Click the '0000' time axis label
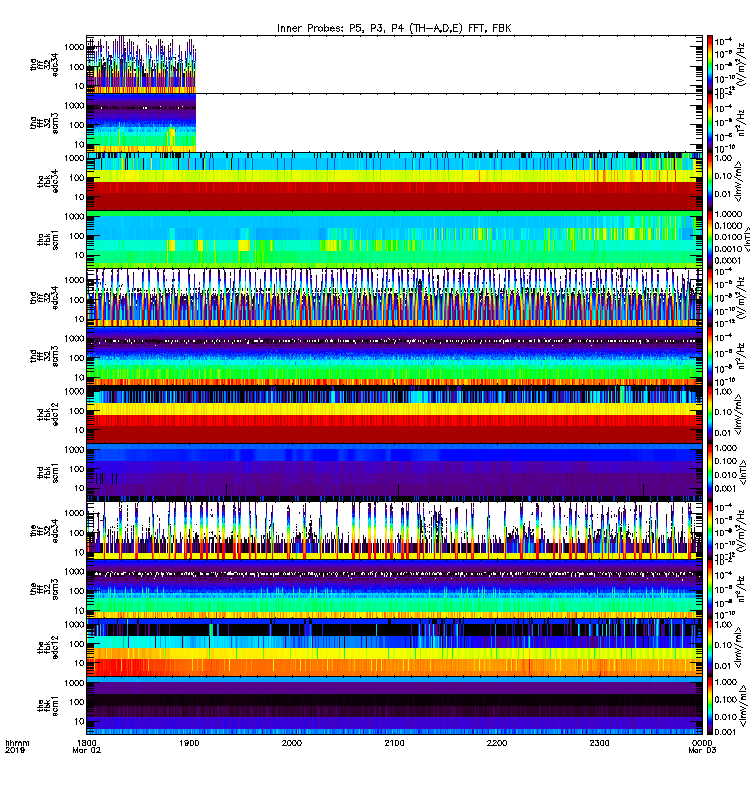The image size is (750, 800). coord(703,743)
